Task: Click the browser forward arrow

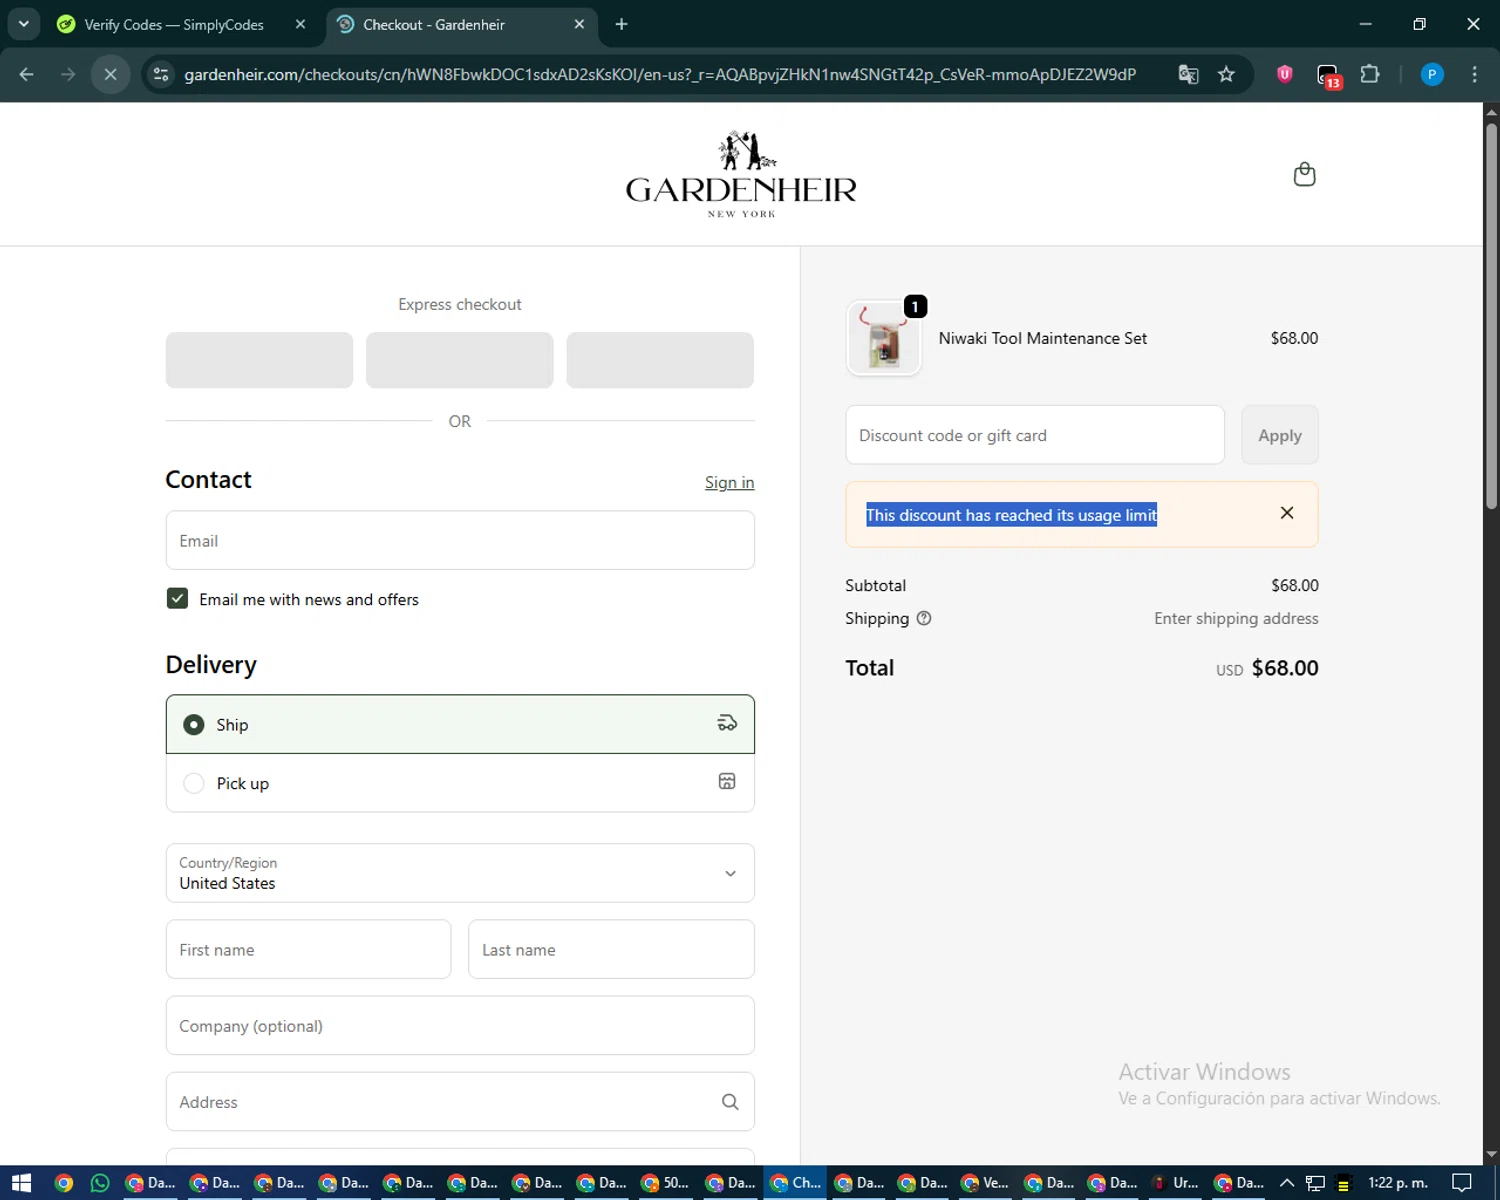Action: 68,74
